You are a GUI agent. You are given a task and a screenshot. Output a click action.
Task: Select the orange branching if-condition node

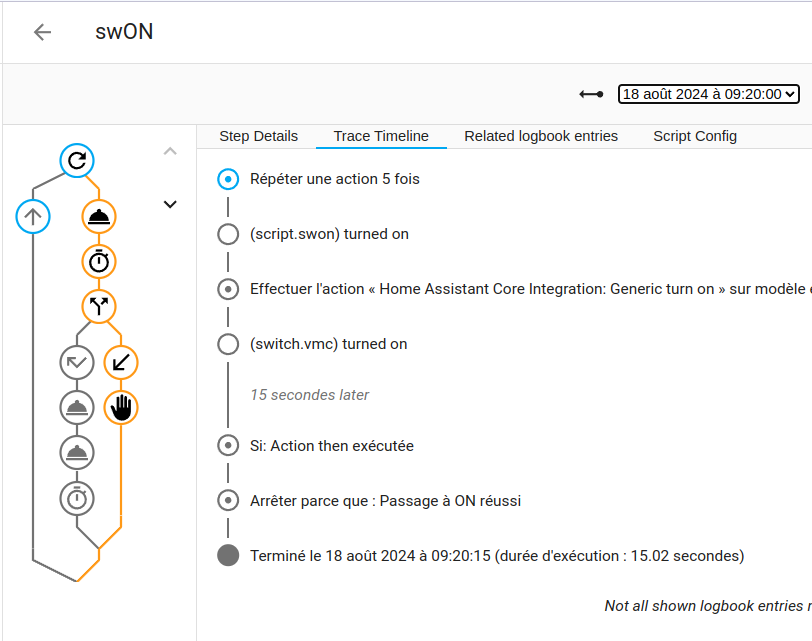tap(98, 307)
